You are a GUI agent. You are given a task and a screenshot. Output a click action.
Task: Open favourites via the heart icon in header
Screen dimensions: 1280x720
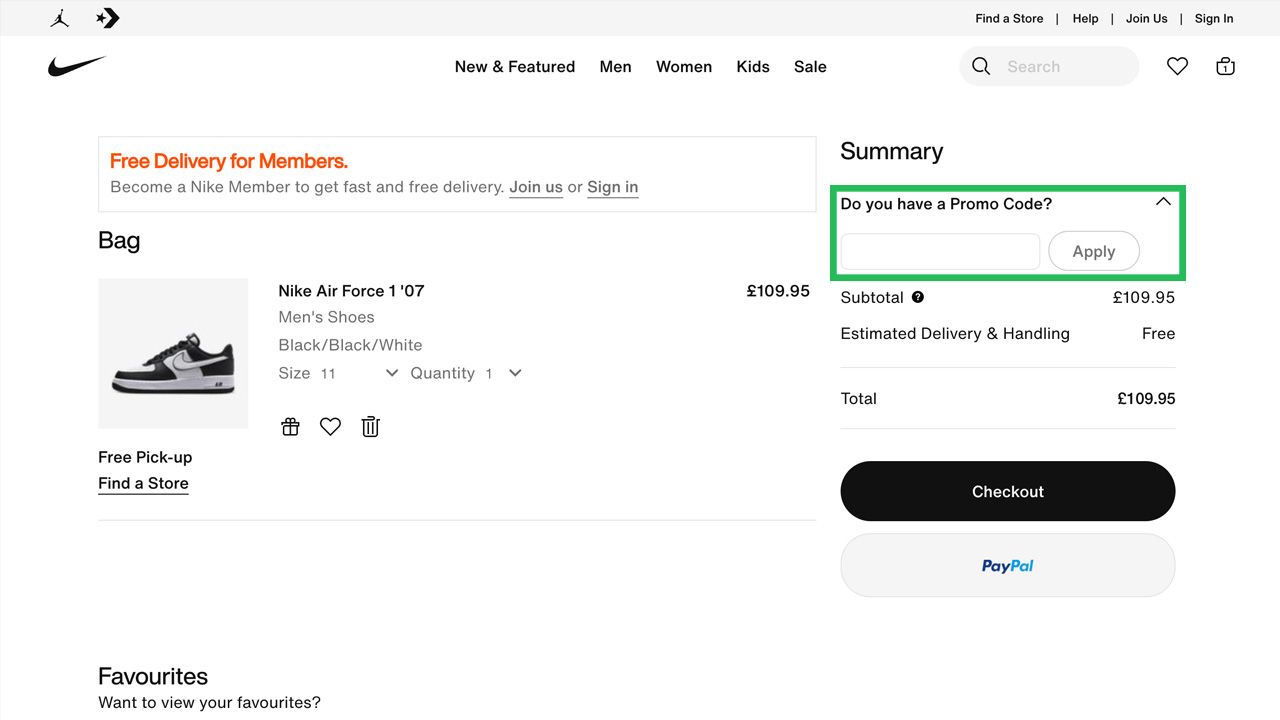(1177, 65)
